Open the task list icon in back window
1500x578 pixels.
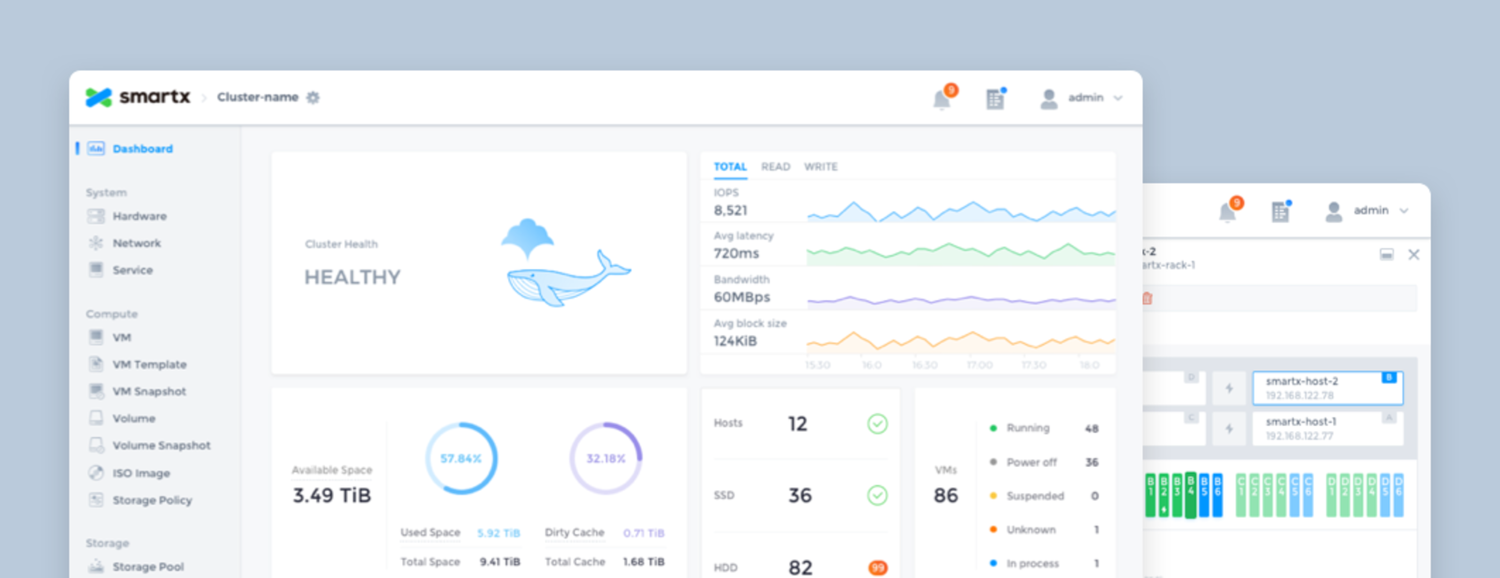[x=1280, y=211]
